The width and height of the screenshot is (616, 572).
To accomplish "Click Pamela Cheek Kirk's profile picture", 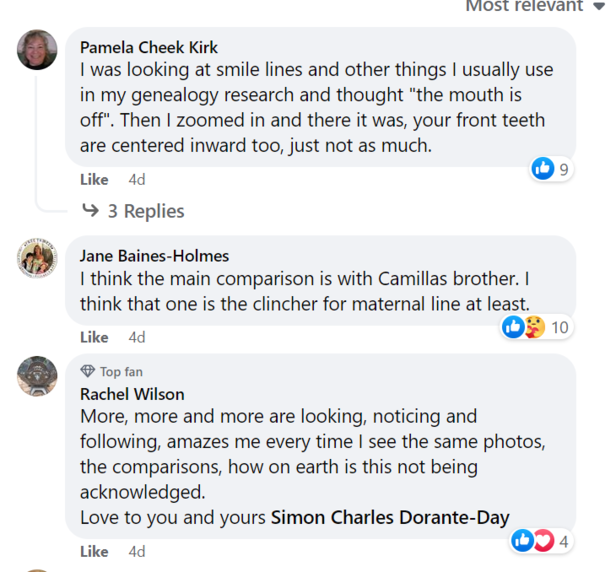I will pyautogui.click(x=37, y=50).
